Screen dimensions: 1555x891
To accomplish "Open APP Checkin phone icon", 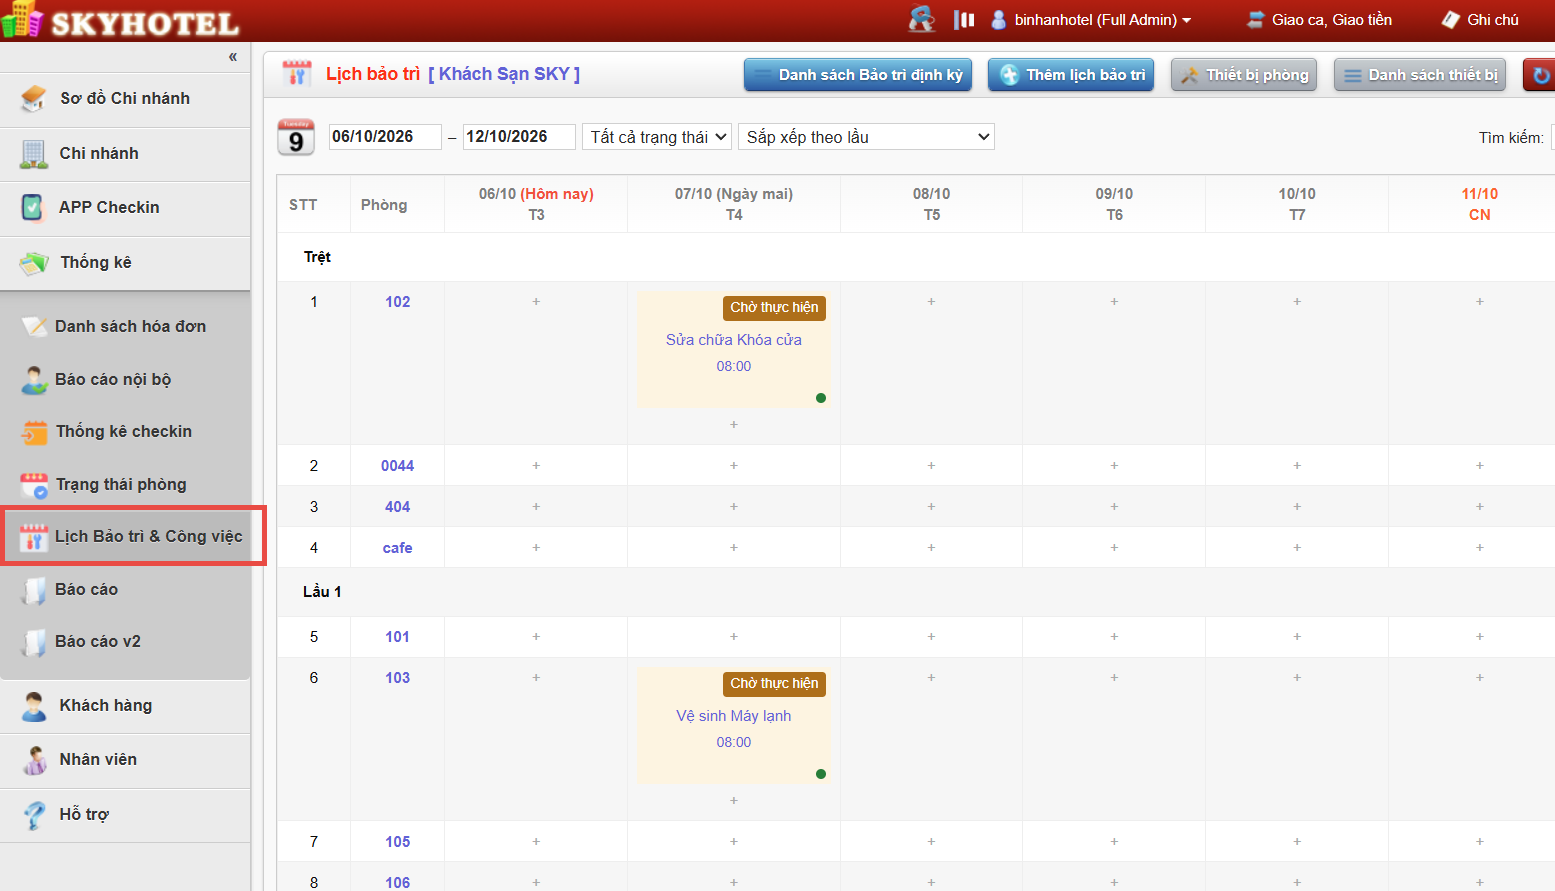I will pyautogui.click(x=33, y=207).
